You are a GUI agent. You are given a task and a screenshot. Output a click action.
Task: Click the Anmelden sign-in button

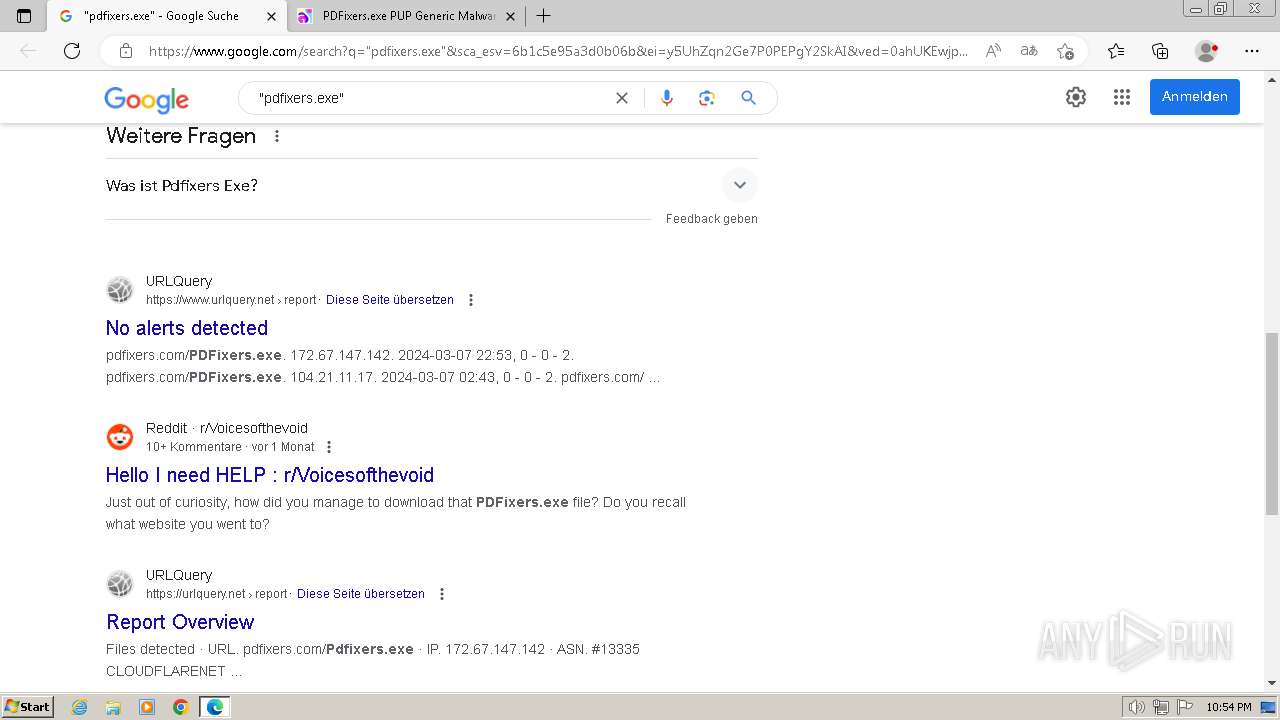coord(1194,97)
